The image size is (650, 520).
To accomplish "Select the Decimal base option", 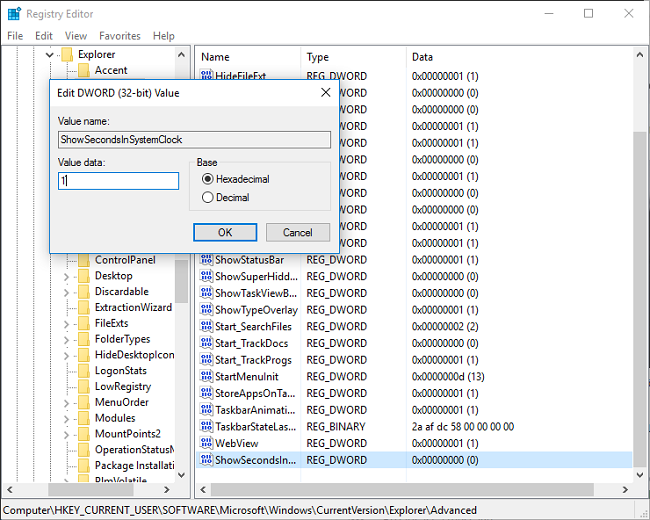I will coord(208,197).
